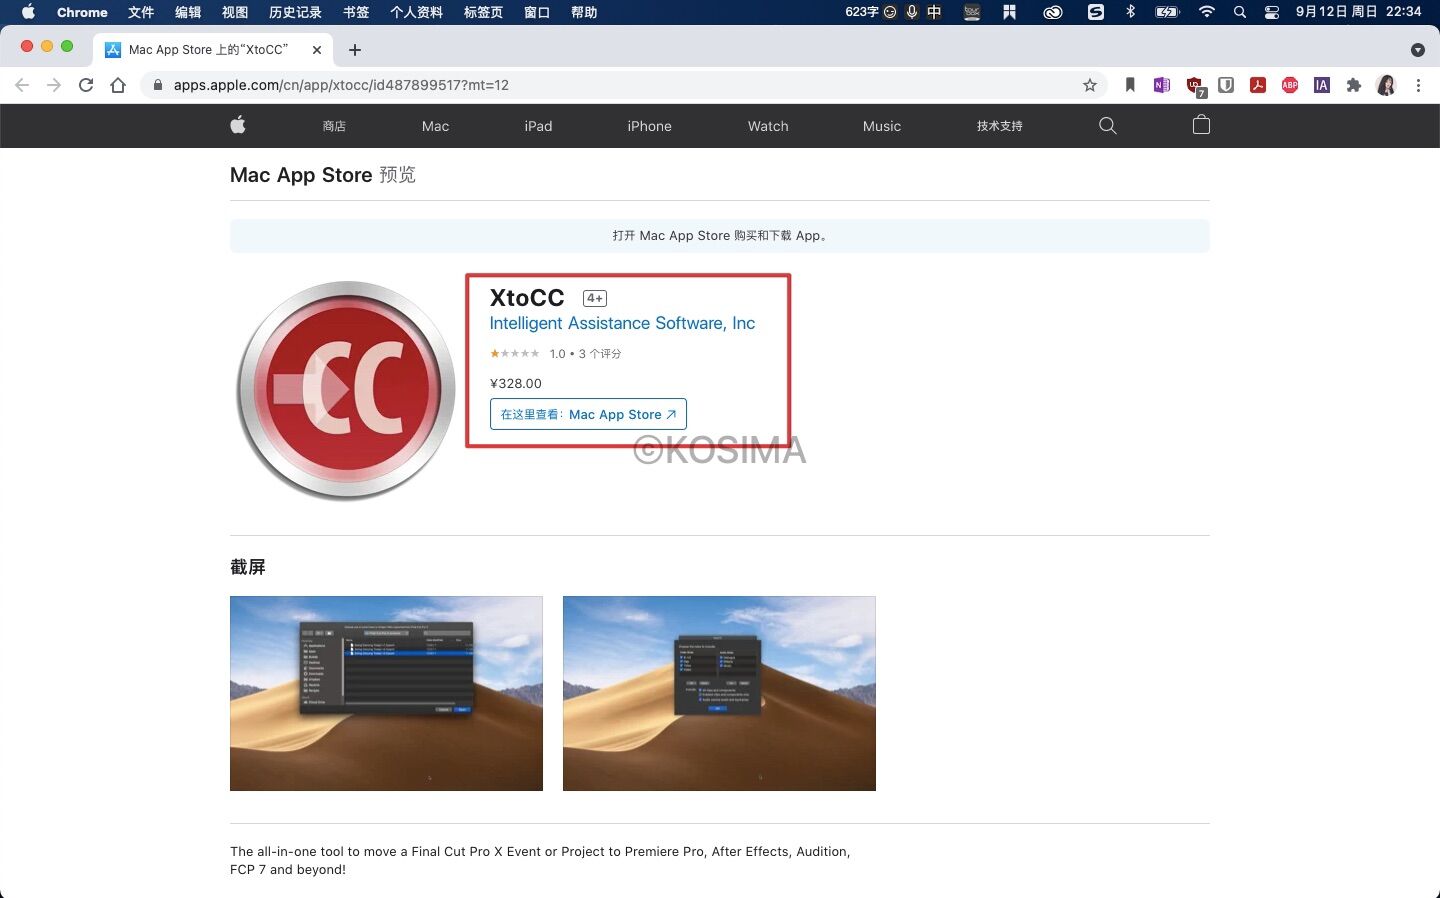Screen dimensions: 1440x898
Task: Open Chrome's three-dot menu
Action: [1418, 85]
